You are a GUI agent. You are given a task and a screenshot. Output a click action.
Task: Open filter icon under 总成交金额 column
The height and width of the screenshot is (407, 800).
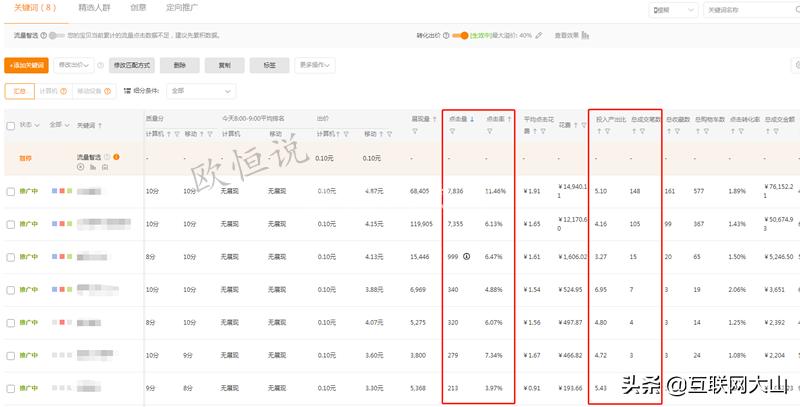[x=776, y=132]
